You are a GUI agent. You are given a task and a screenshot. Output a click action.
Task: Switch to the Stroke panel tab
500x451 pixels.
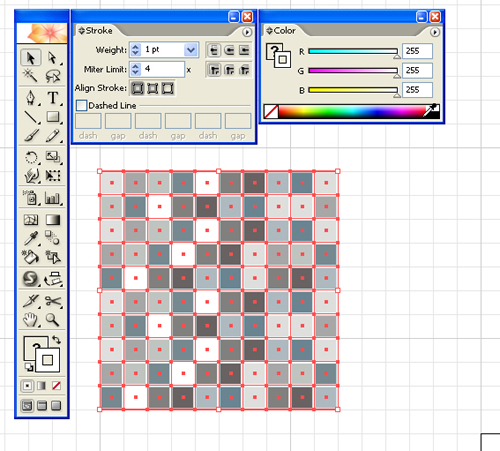[x=99, y=31]
